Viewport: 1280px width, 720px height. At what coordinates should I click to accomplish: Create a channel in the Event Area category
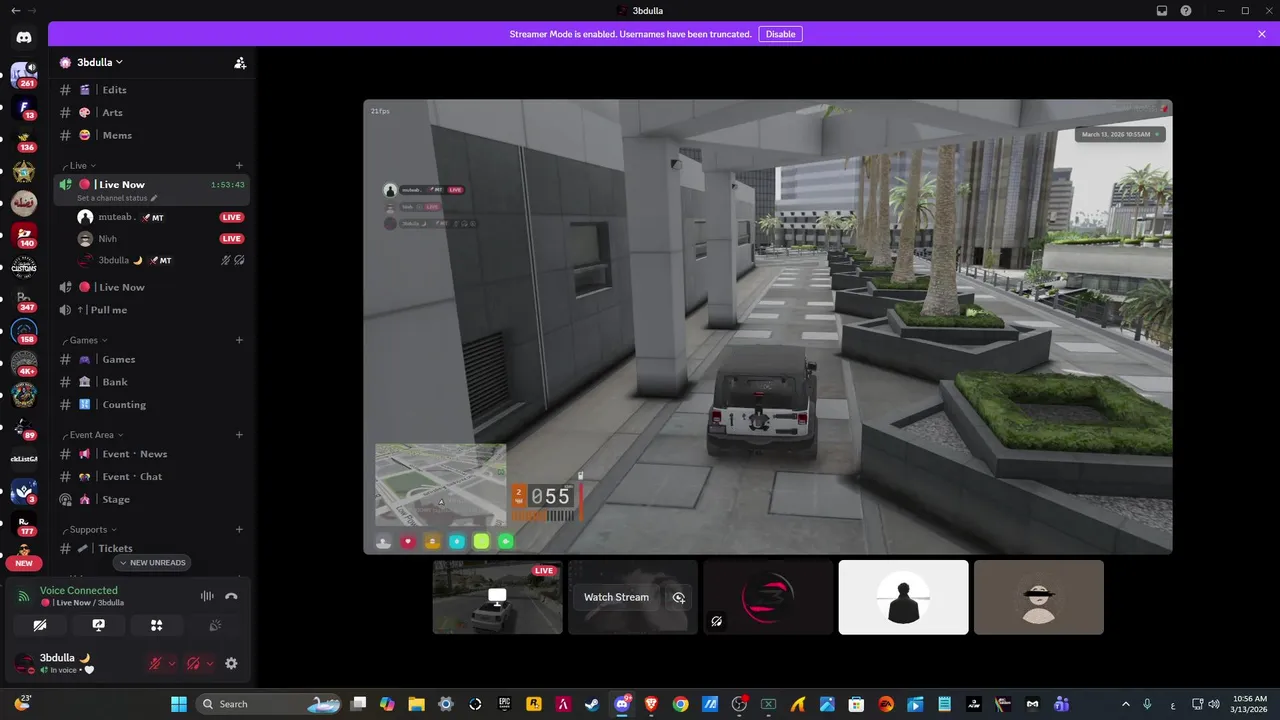[239, 435]
